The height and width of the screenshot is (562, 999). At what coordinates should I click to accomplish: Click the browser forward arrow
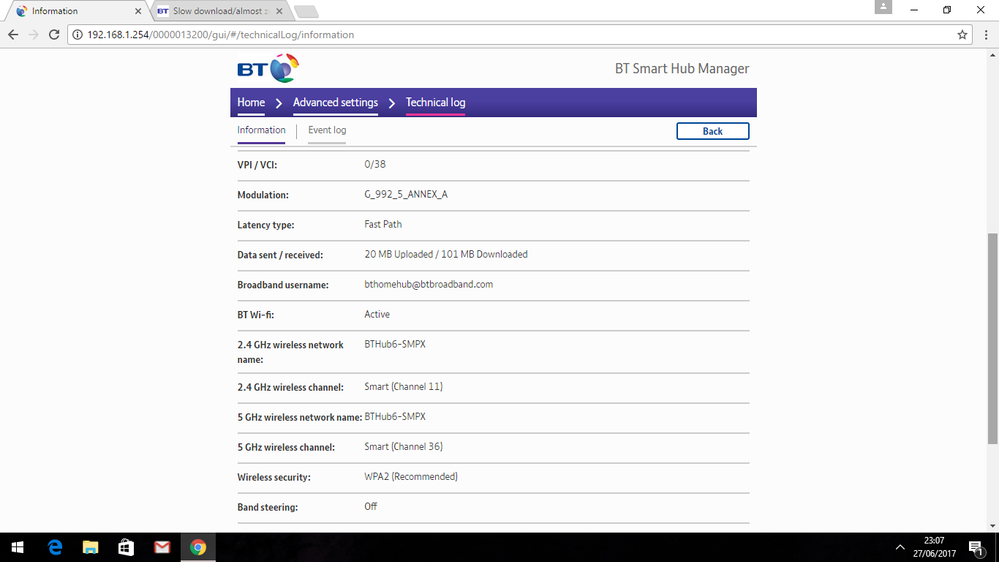point(34,35)
